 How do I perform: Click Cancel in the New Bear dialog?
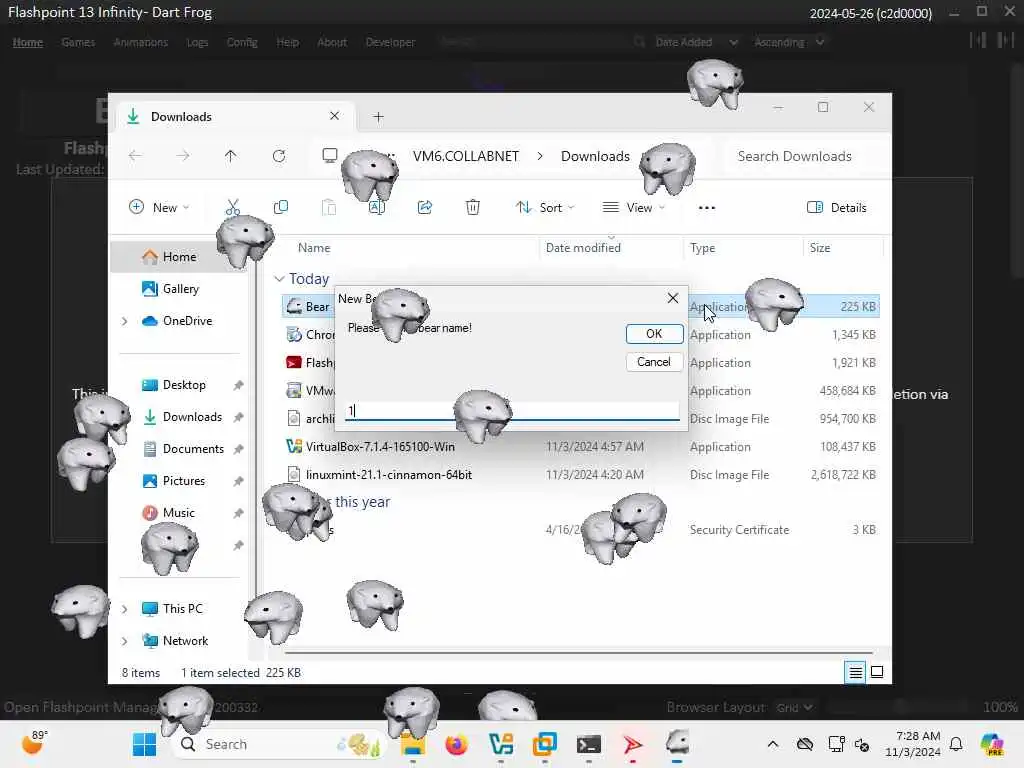click(654, 362)
